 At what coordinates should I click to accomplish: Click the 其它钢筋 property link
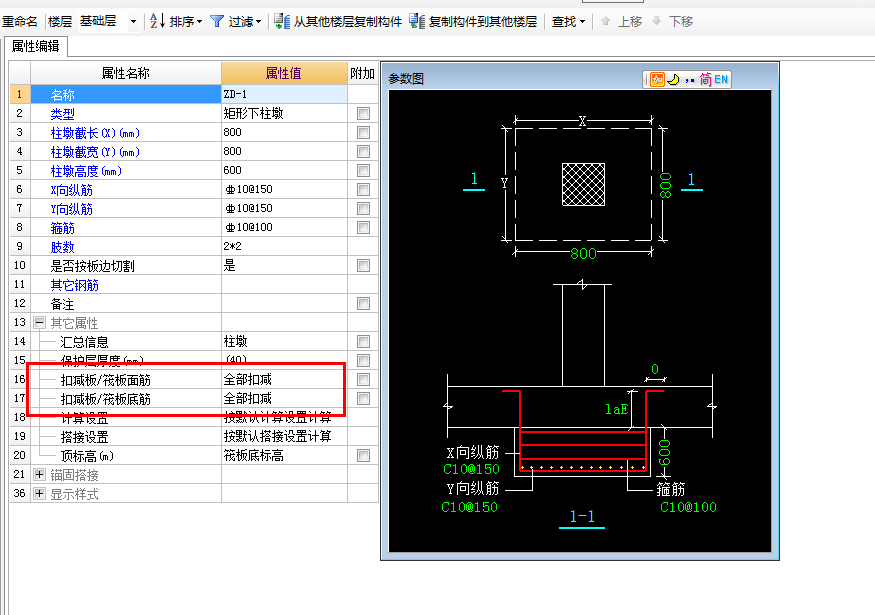coord(74,285)
